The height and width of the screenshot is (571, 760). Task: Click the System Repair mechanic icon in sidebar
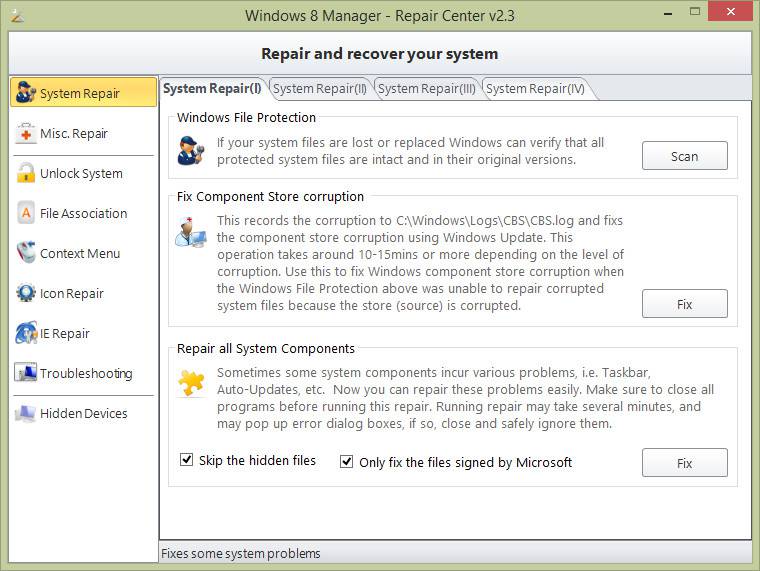click(25, 92)
